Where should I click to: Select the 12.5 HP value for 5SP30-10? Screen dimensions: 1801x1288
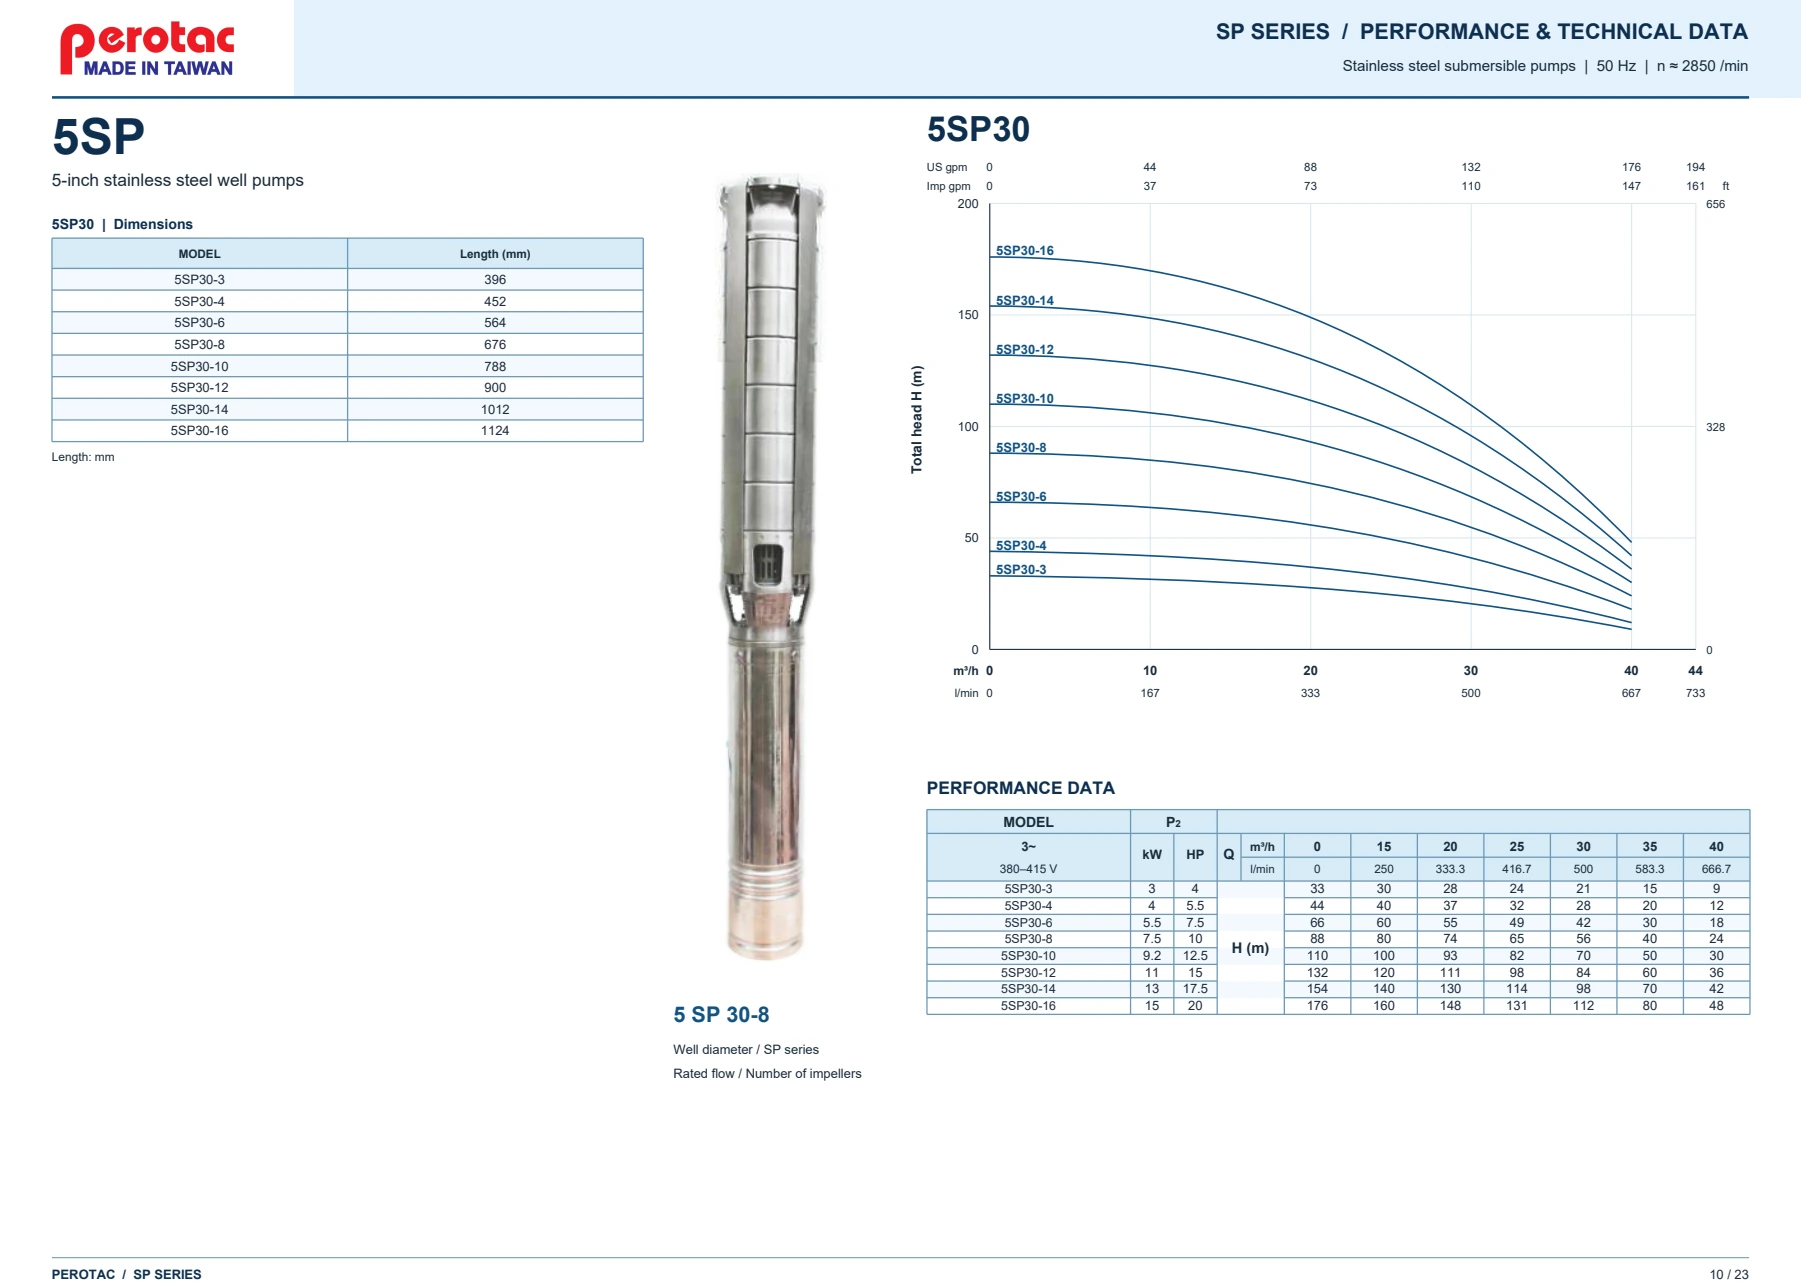pyautogui.click(x=1195, y=956)
